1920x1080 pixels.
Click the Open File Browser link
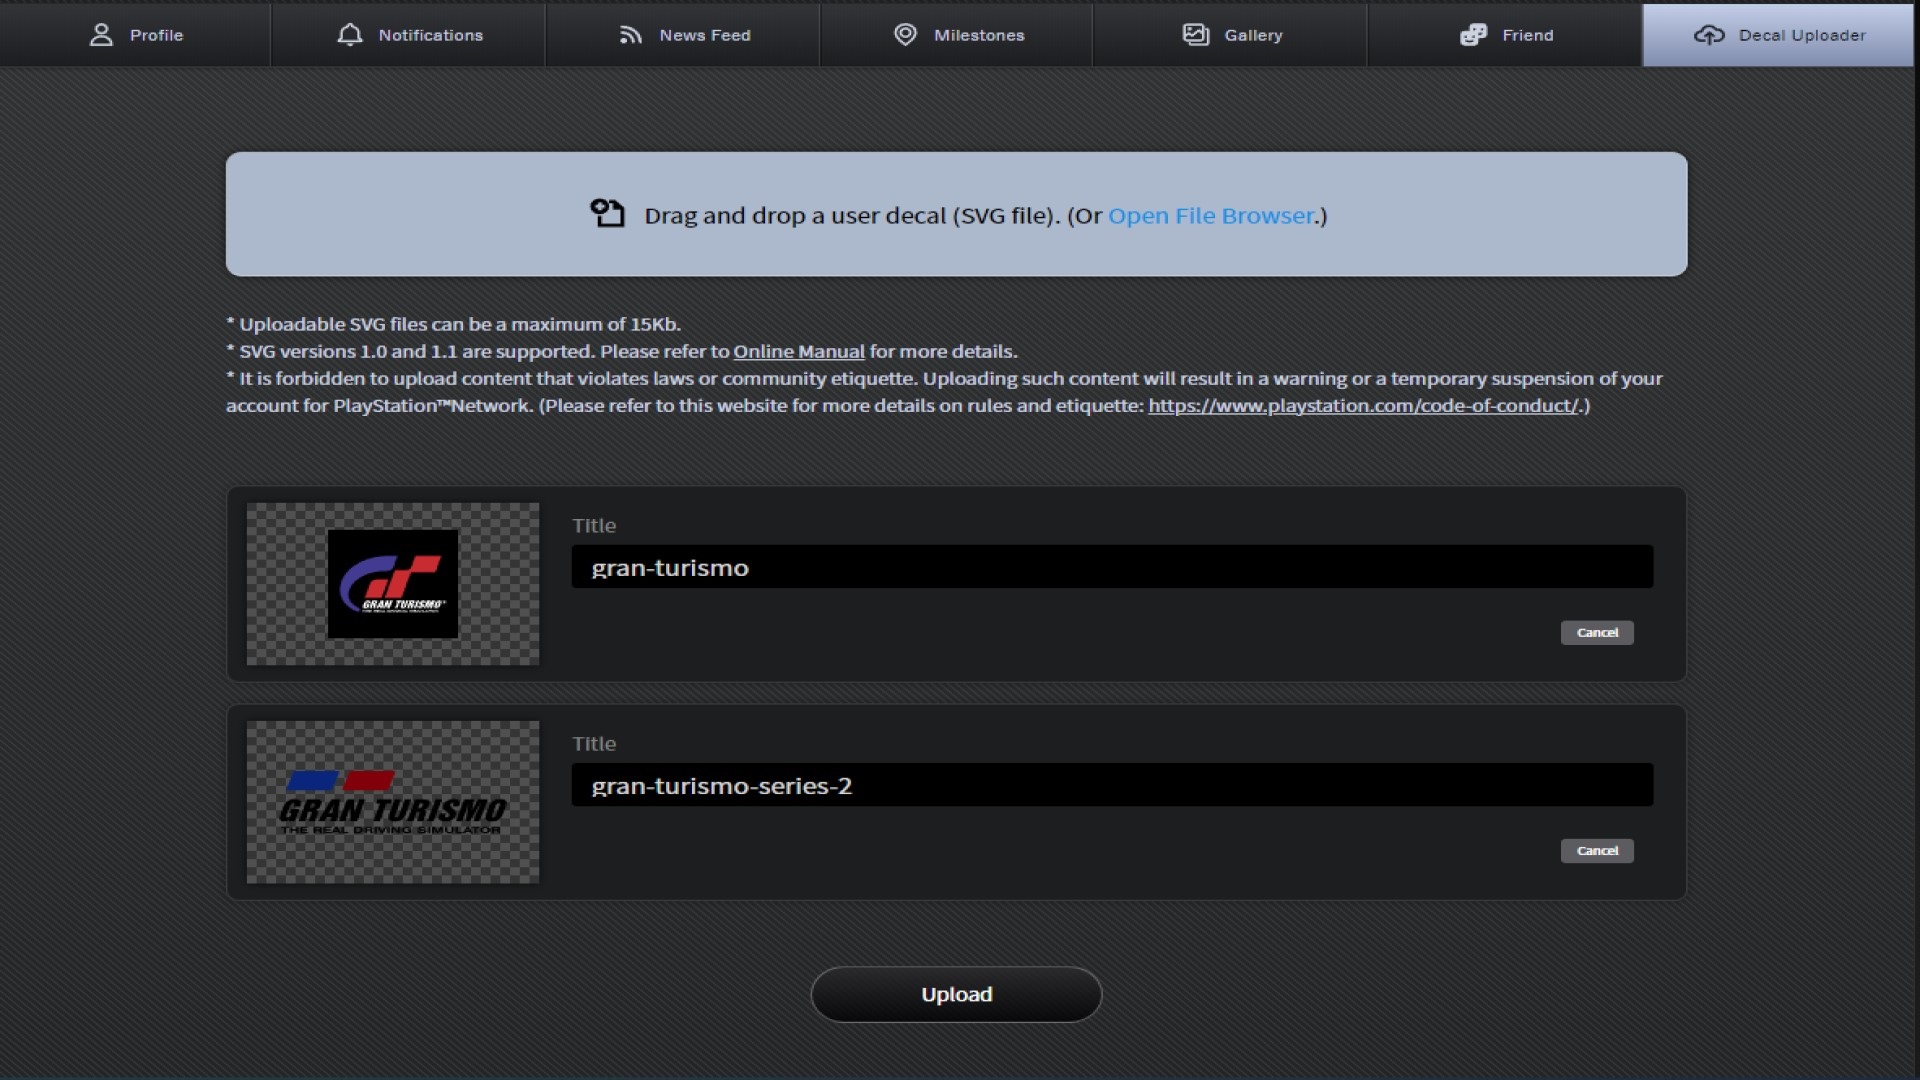coord(1210,216)
